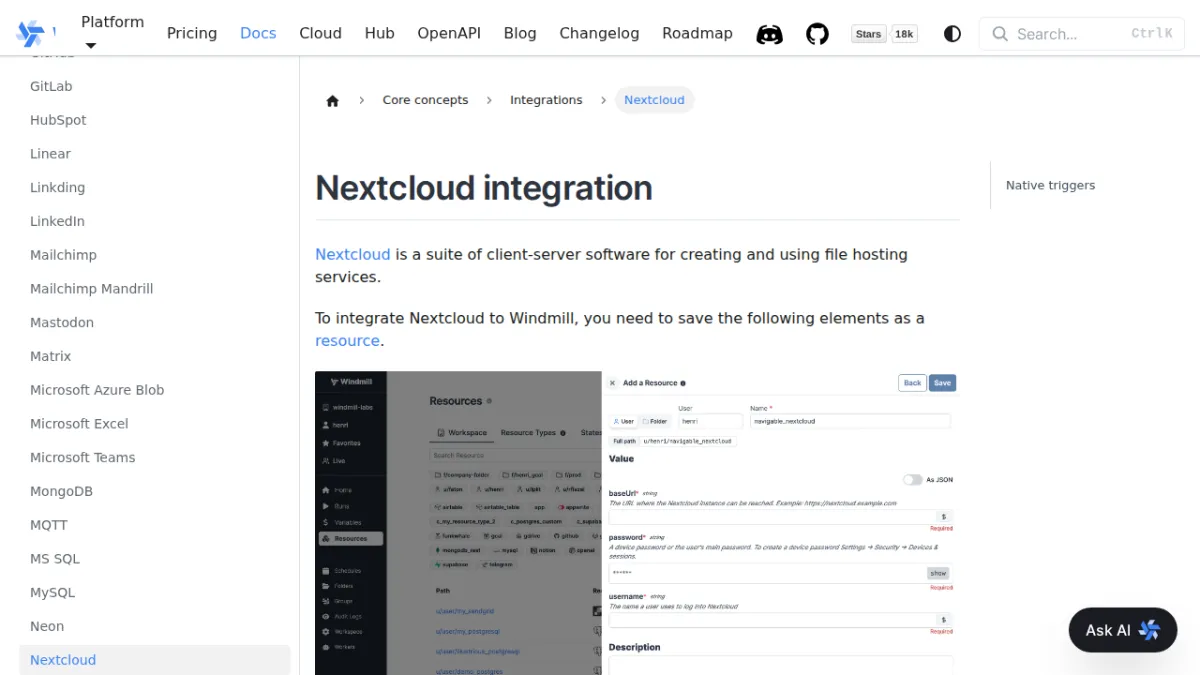
Task: Select LinkedIn in sidebar
Action: (57, 221)
